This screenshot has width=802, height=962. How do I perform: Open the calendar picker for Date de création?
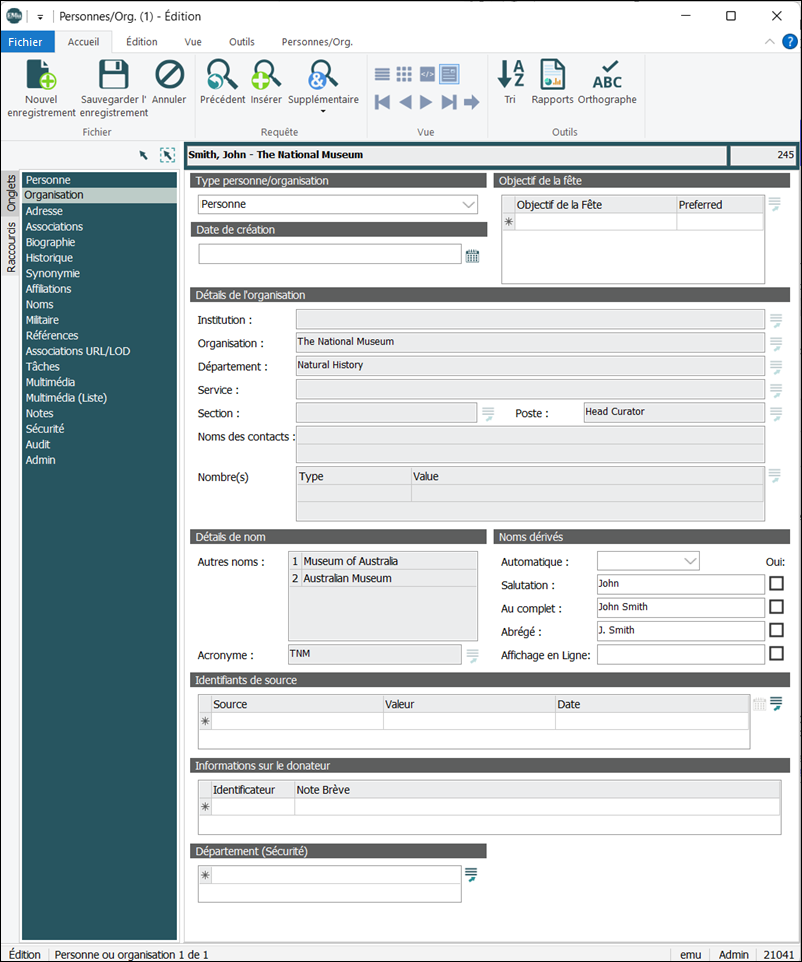coord(472,256)
